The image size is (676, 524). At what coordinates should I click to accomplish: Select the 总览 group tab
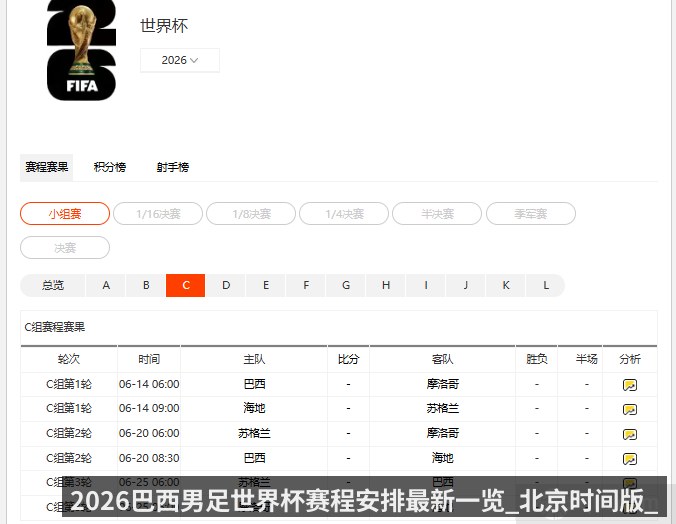[x=53, y=286]
